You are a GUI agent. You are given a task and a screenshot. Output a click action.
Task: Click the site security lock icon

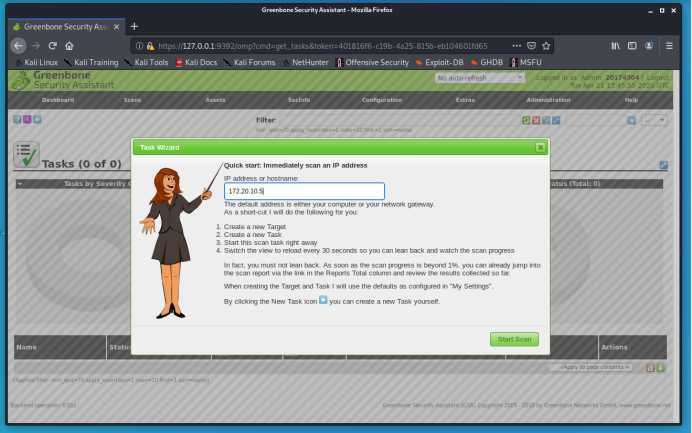point(150,46)
